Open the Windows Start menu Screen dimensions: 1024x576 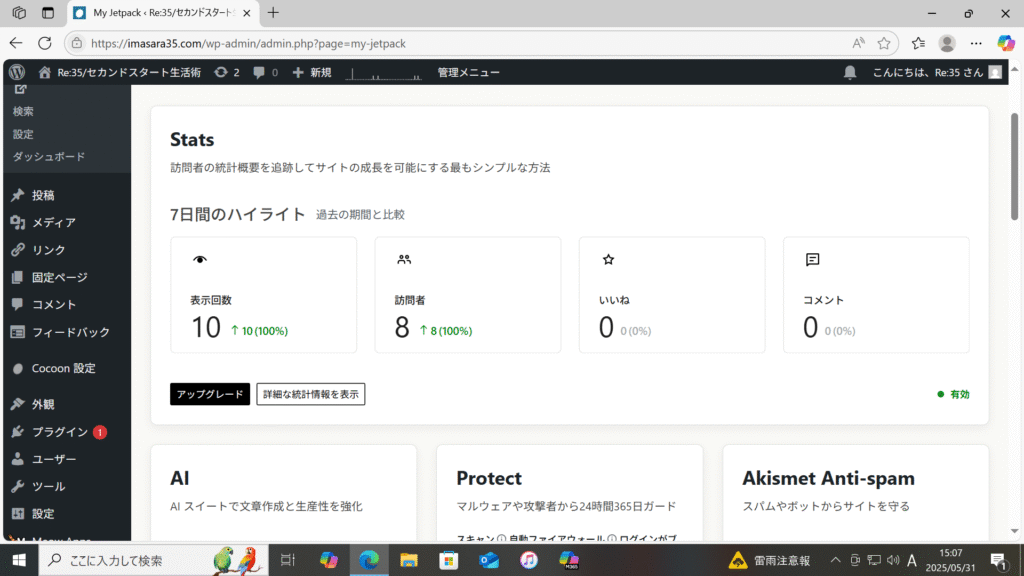coord(19,560)
